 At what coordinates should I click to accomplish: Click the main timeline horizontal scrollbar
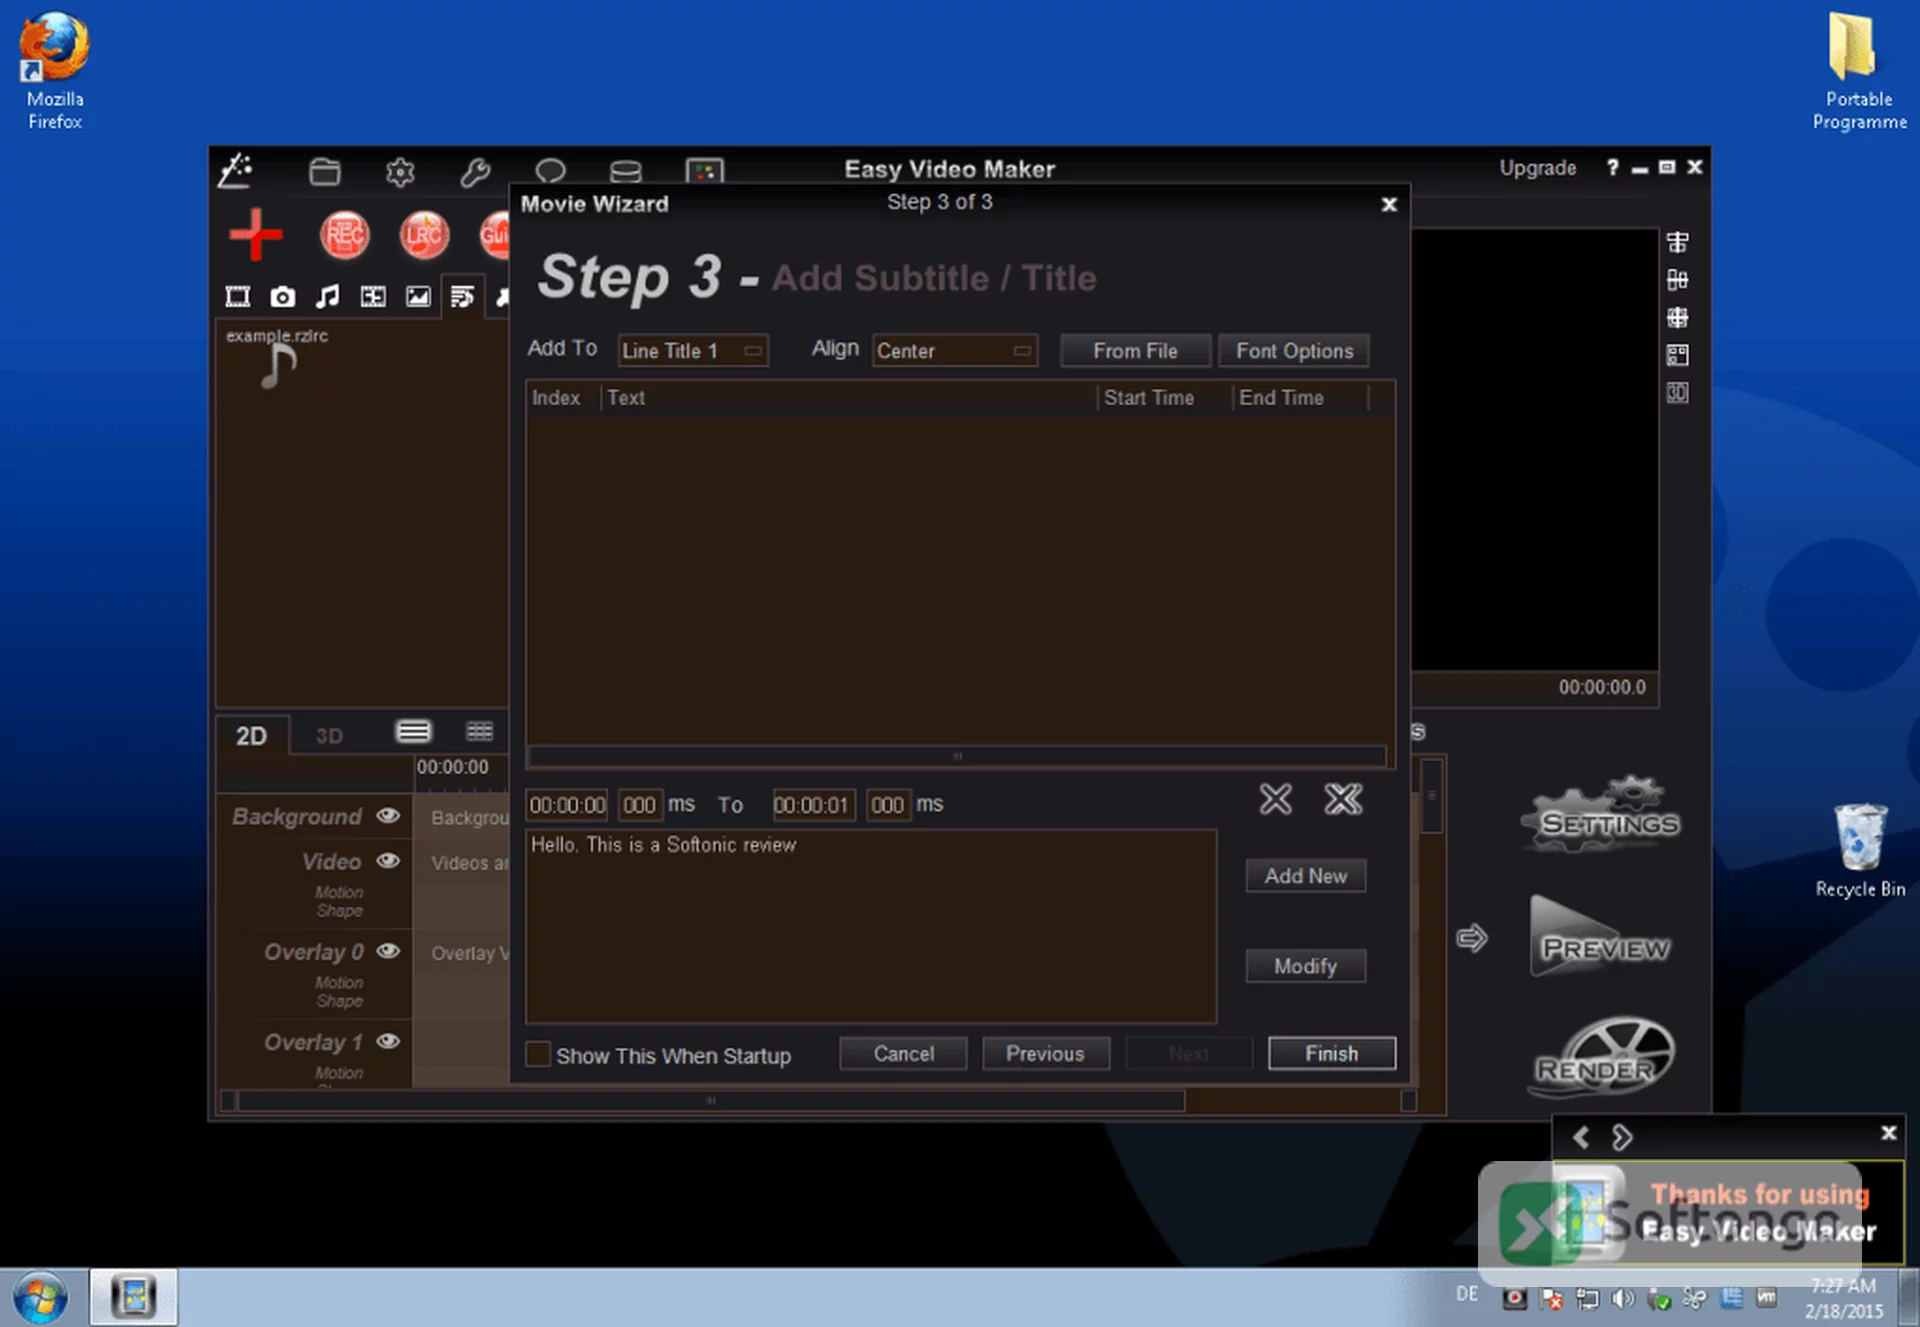[x=711, y=1100]
